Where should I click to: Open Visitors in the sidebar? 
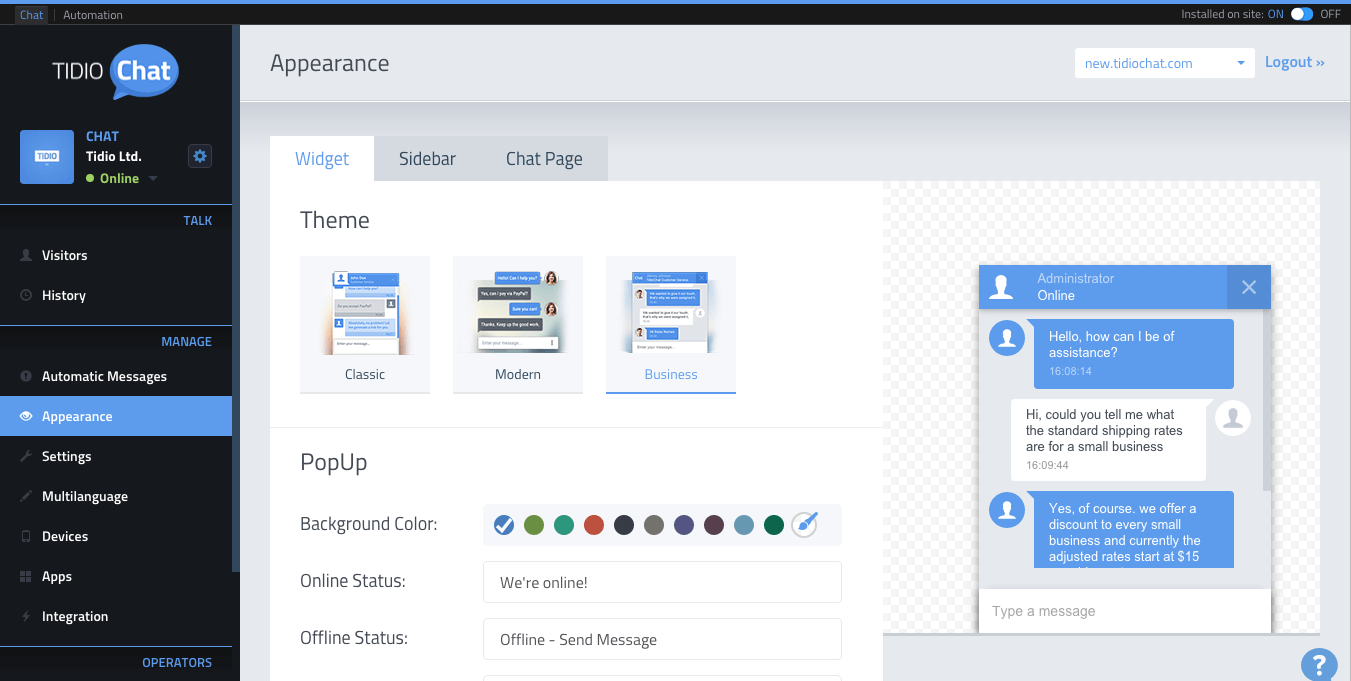[x=116, y=256]
